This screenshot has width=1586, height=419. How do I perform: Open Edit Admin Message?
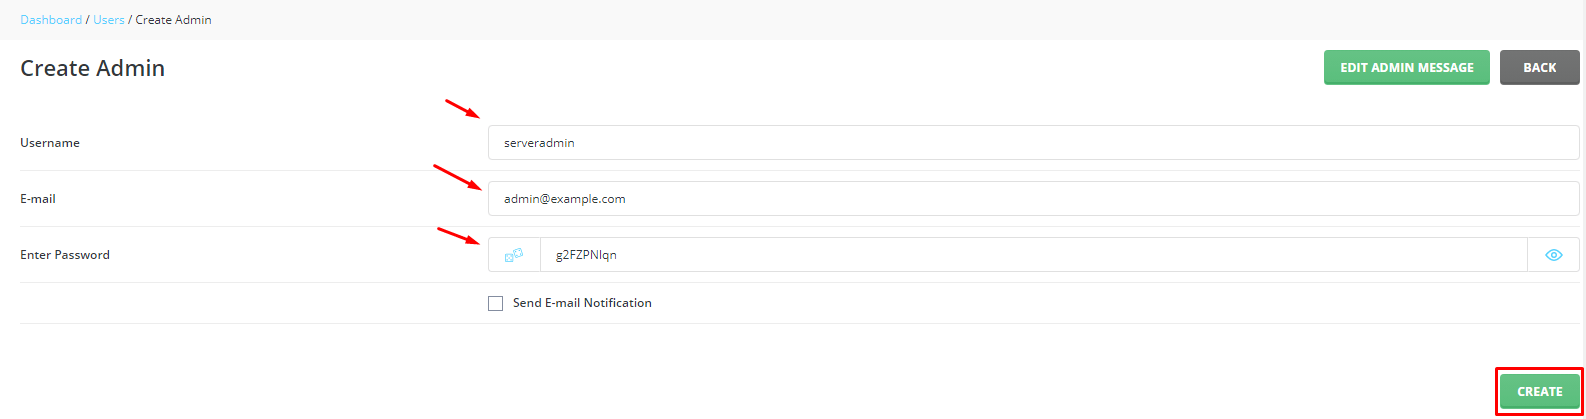pos(1407,68)
